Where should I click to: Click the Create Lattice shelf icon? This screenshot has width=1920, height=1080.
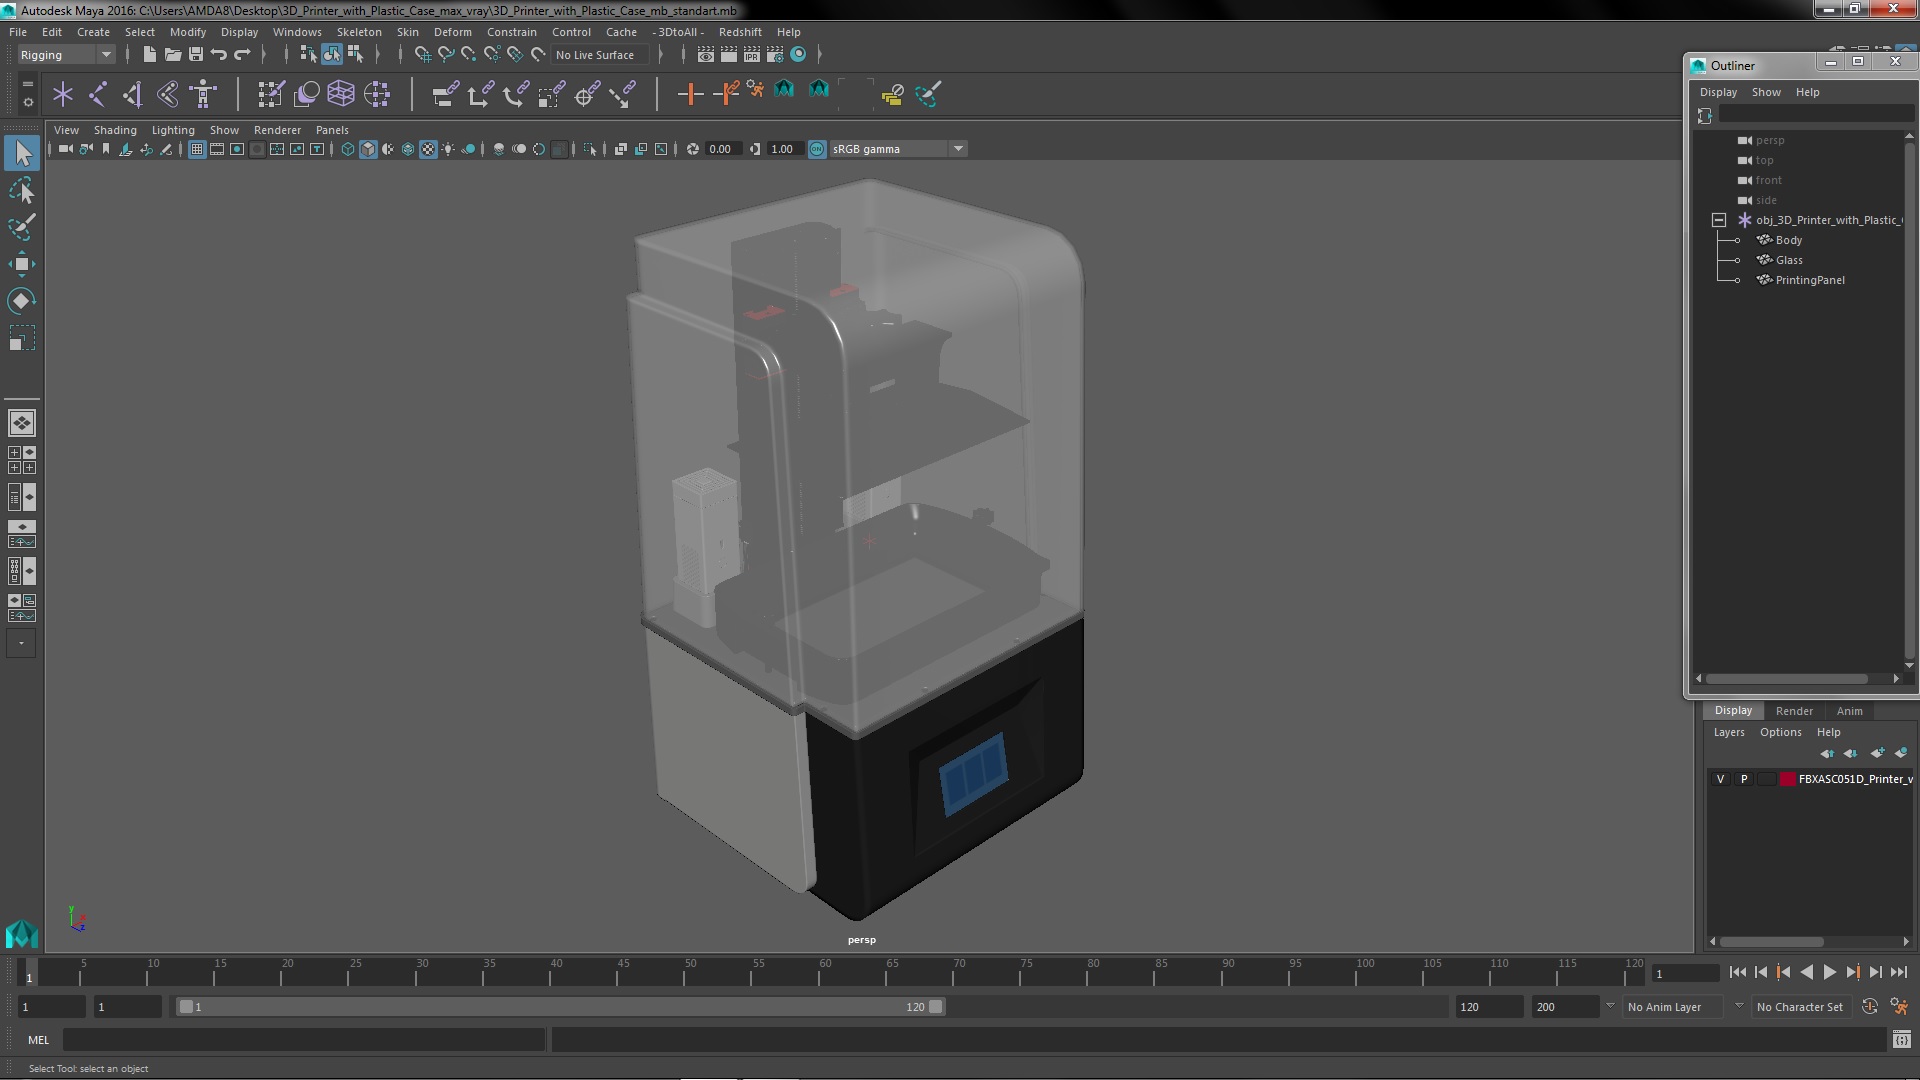click(341, 95)
